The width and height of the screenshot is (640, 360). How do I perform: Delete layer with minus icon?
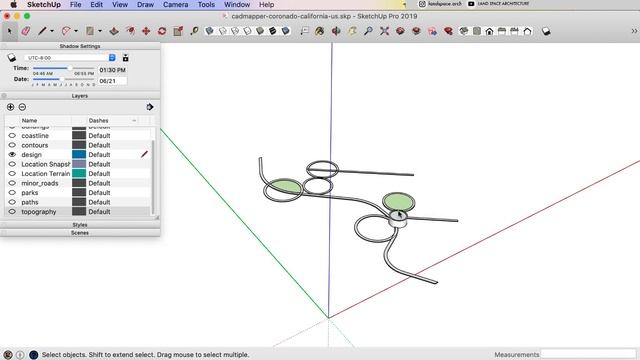22,107
